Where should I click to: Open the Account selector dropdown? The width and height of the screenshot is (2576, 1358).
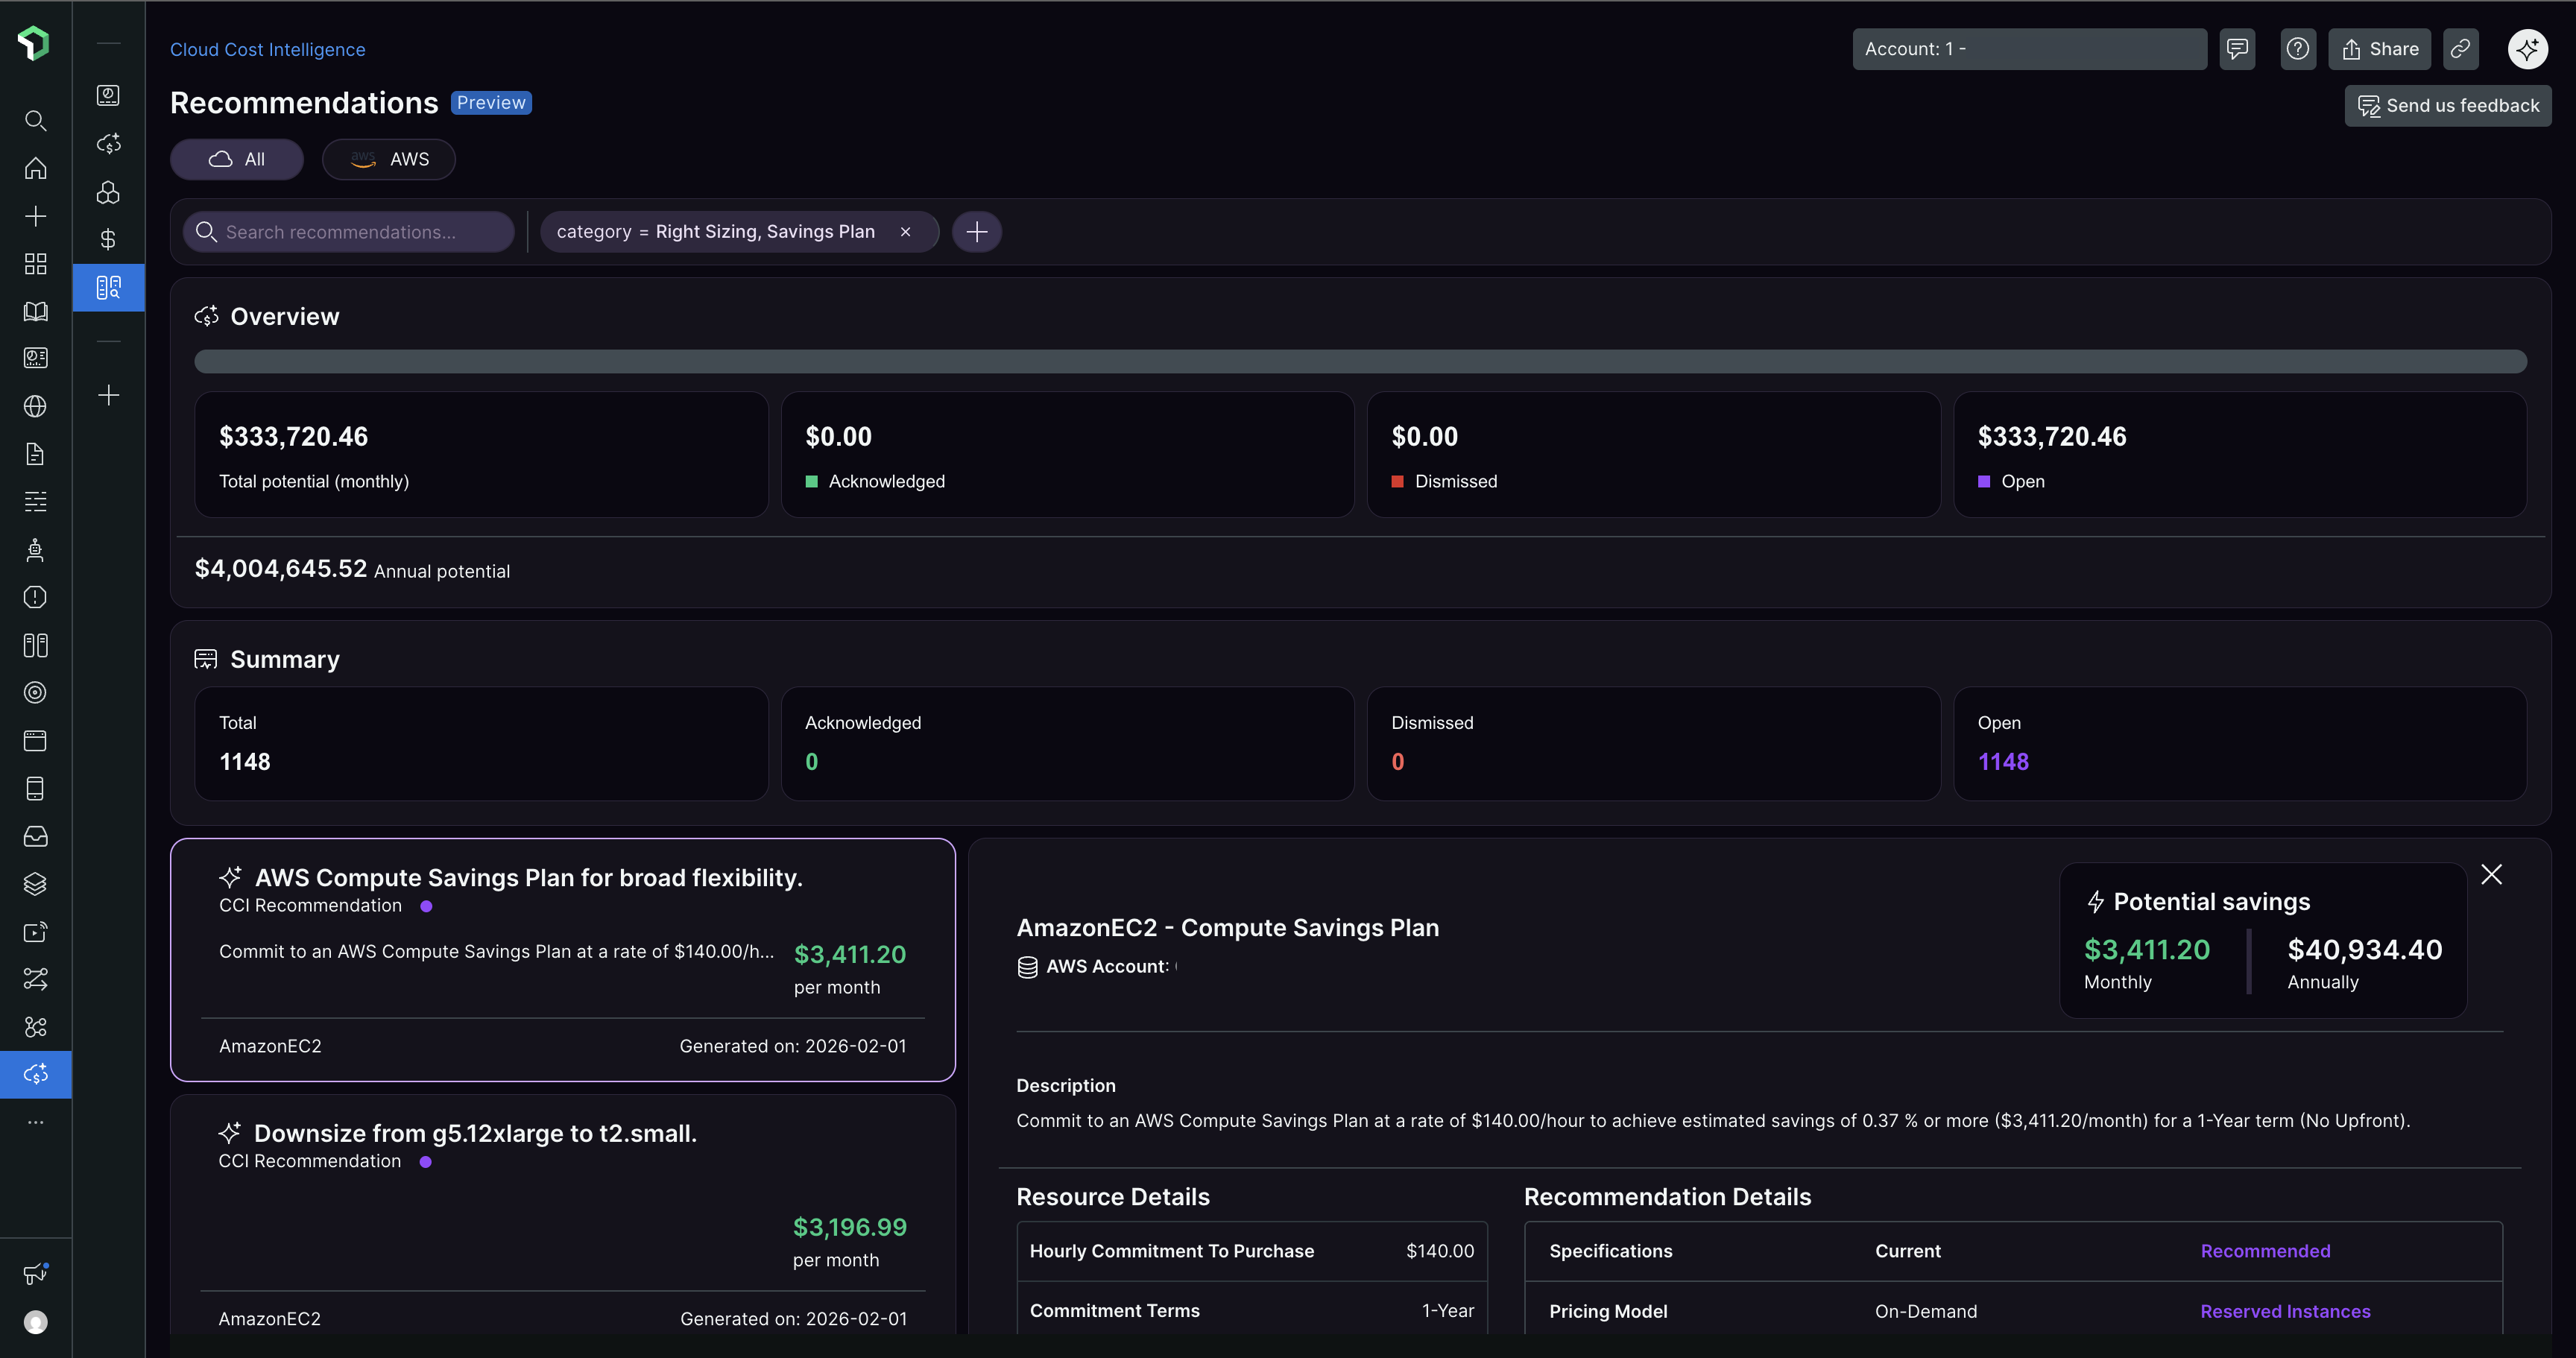click(x=2028, y=49)
